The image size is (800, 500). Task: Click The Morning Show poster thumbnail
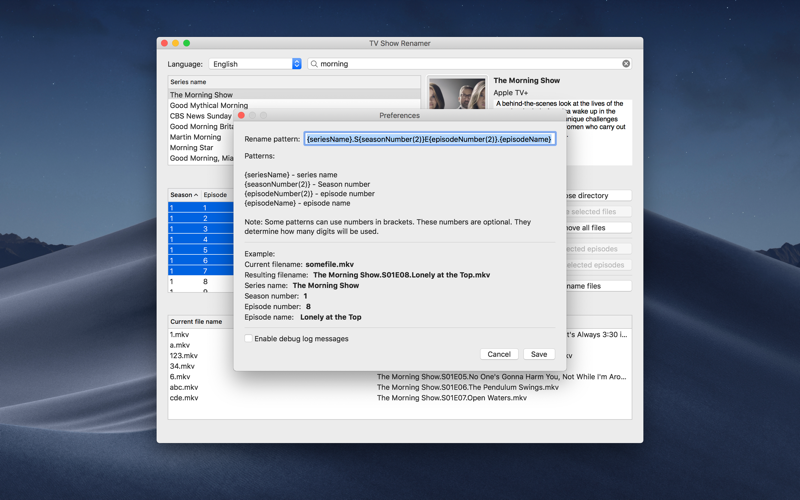457,93
